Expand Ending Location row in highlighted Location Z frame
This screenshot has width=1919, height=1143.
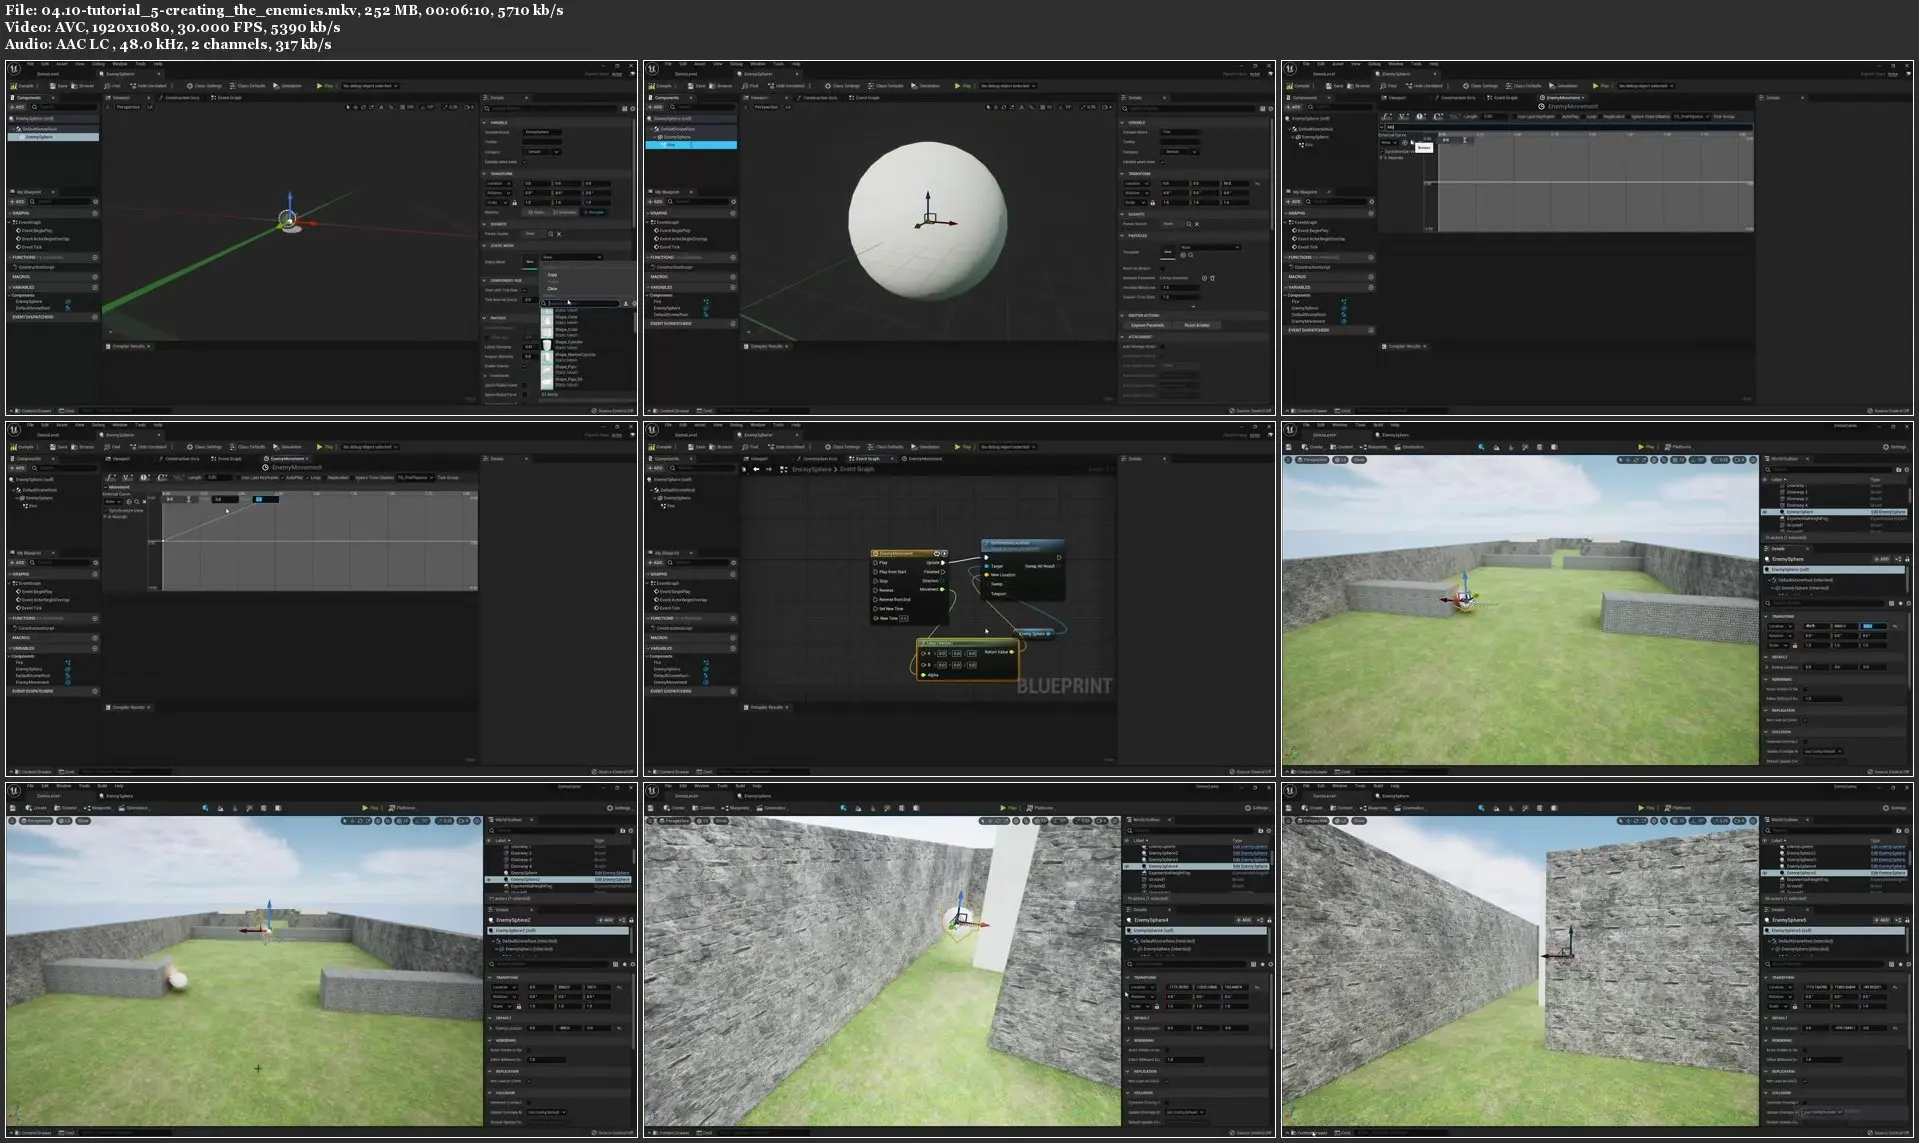click(x=1766, y=667)
